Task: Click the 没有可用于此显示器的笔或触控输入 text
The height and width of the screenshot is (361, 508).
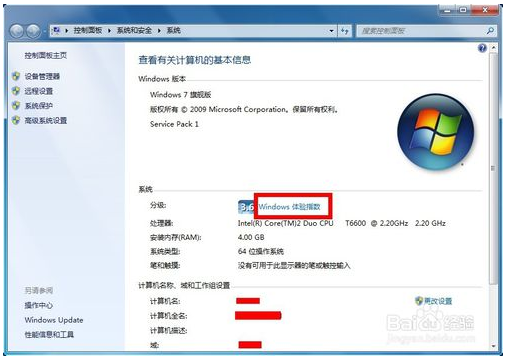Action: pyautogui.click(x=294, y=266)
